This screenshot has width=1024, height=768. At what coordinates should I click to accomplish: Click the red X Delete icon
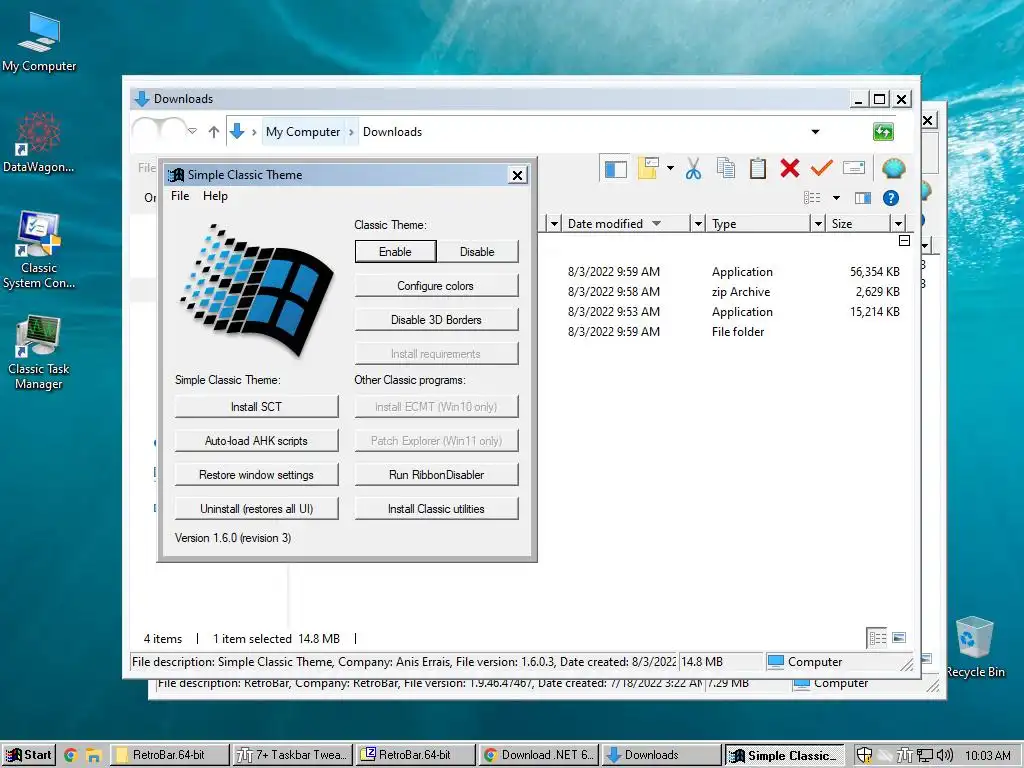(790, 168)
